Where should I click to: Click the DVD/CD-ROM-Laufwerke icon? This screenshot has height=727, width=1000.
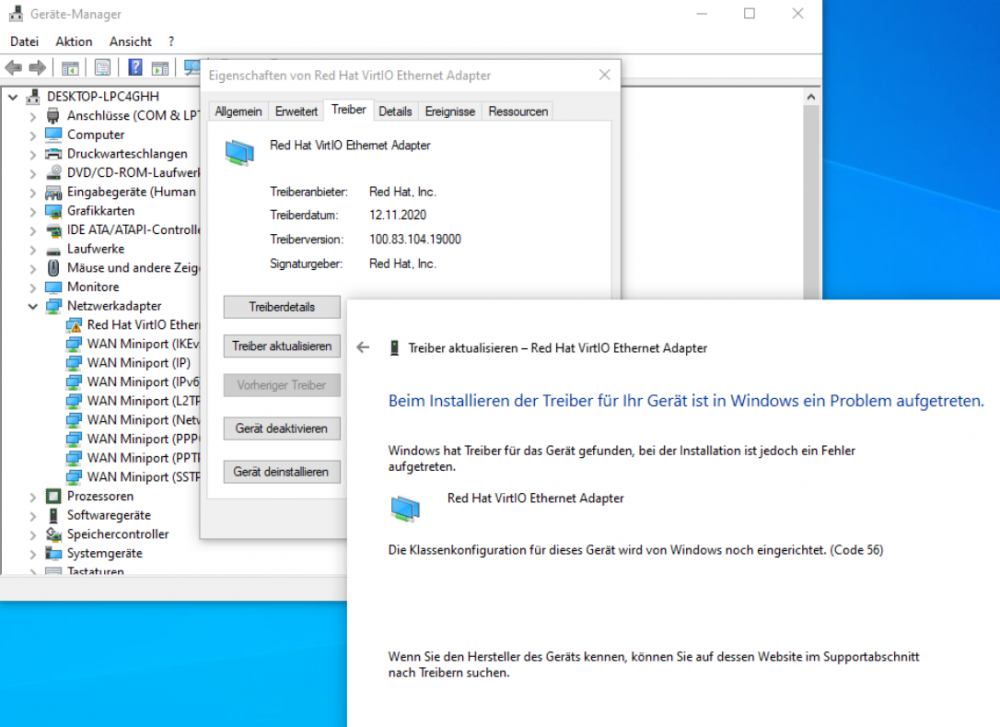pyautogui.click(x=54, y=173)
